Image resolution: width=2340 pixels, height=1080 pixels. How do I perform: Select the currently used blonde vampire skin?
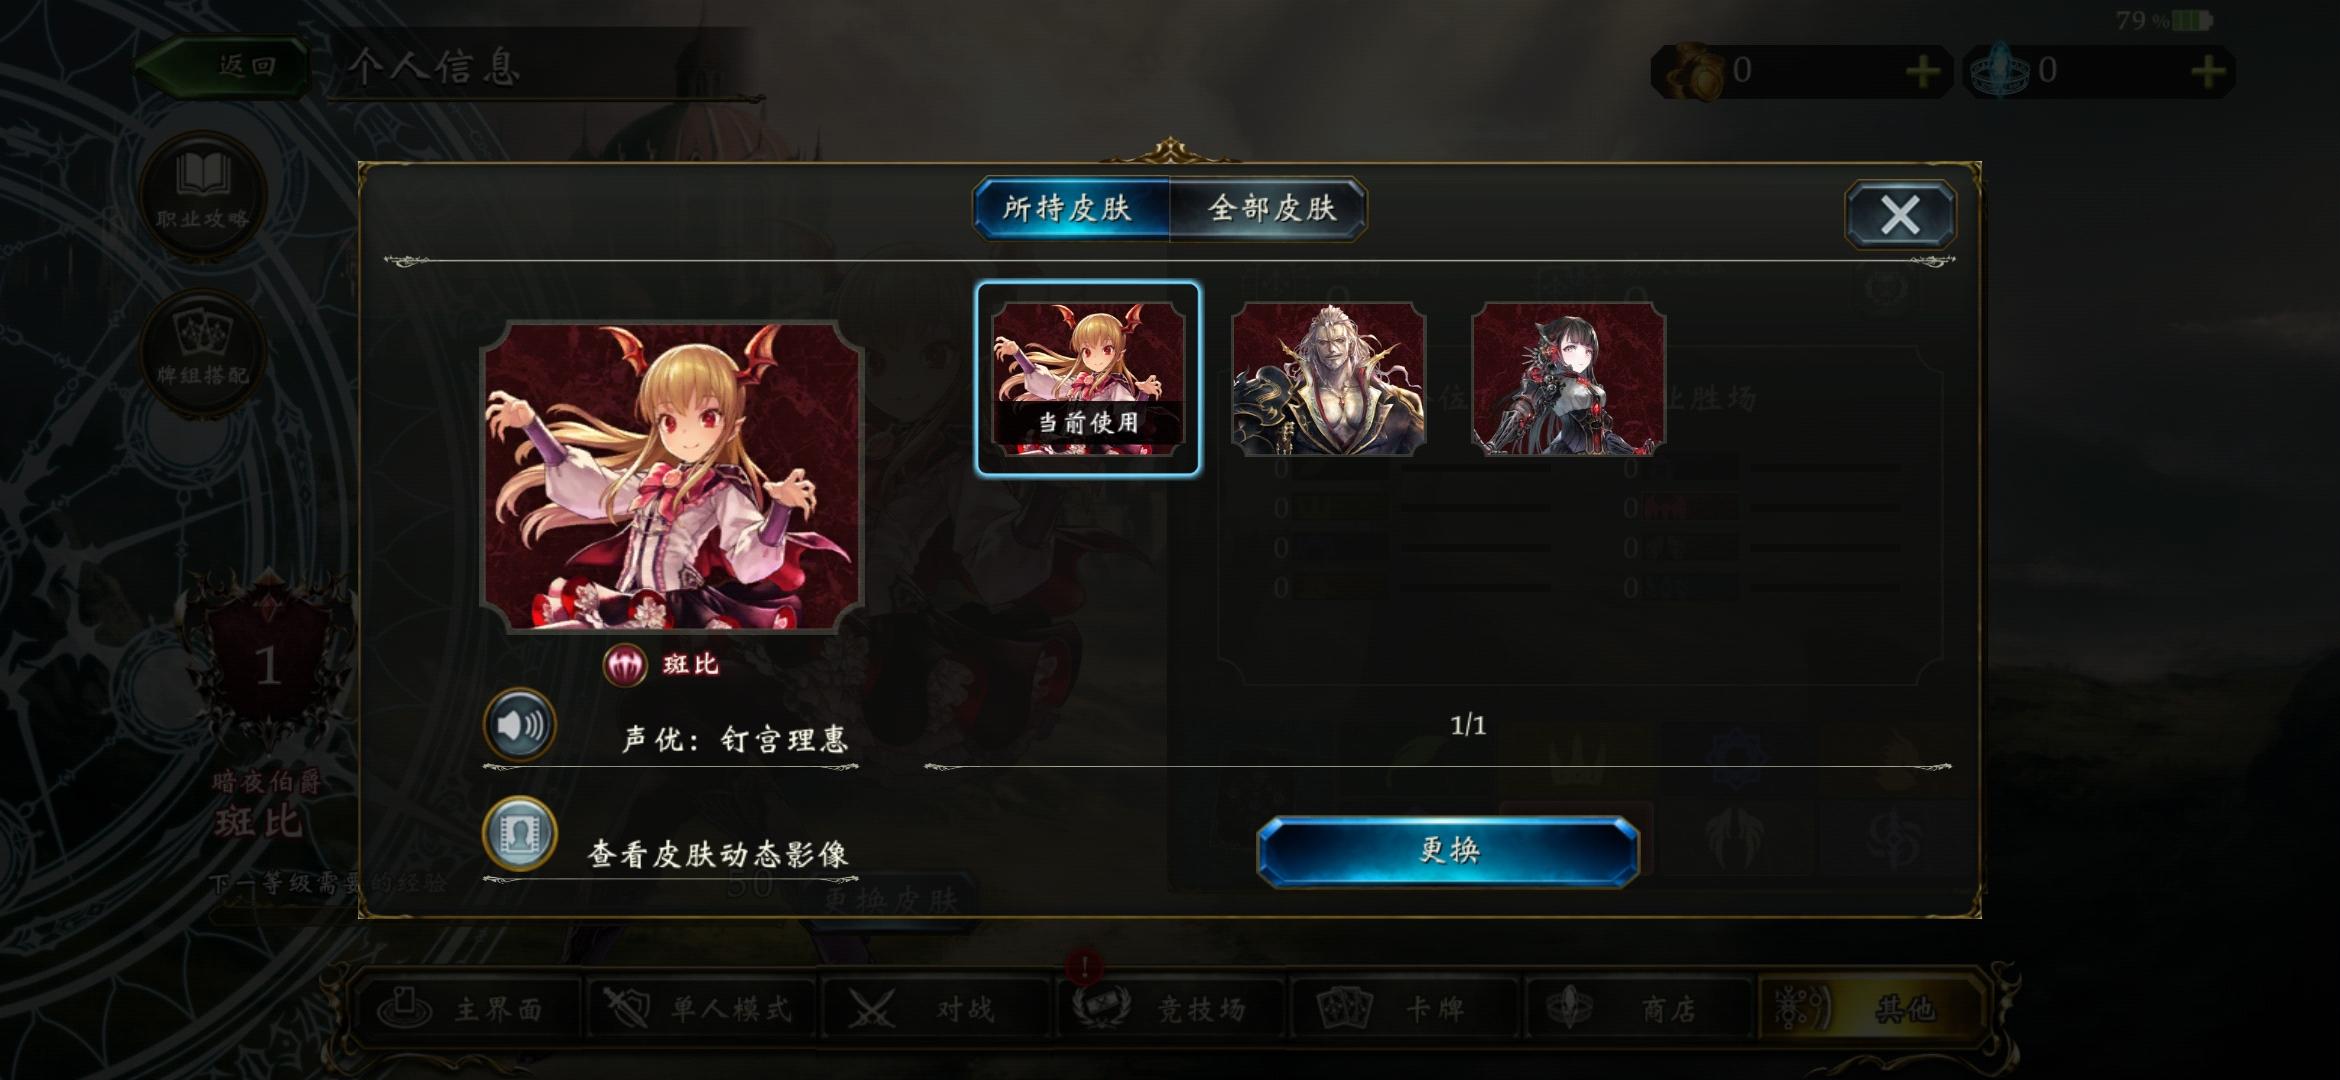(1088, 379)
